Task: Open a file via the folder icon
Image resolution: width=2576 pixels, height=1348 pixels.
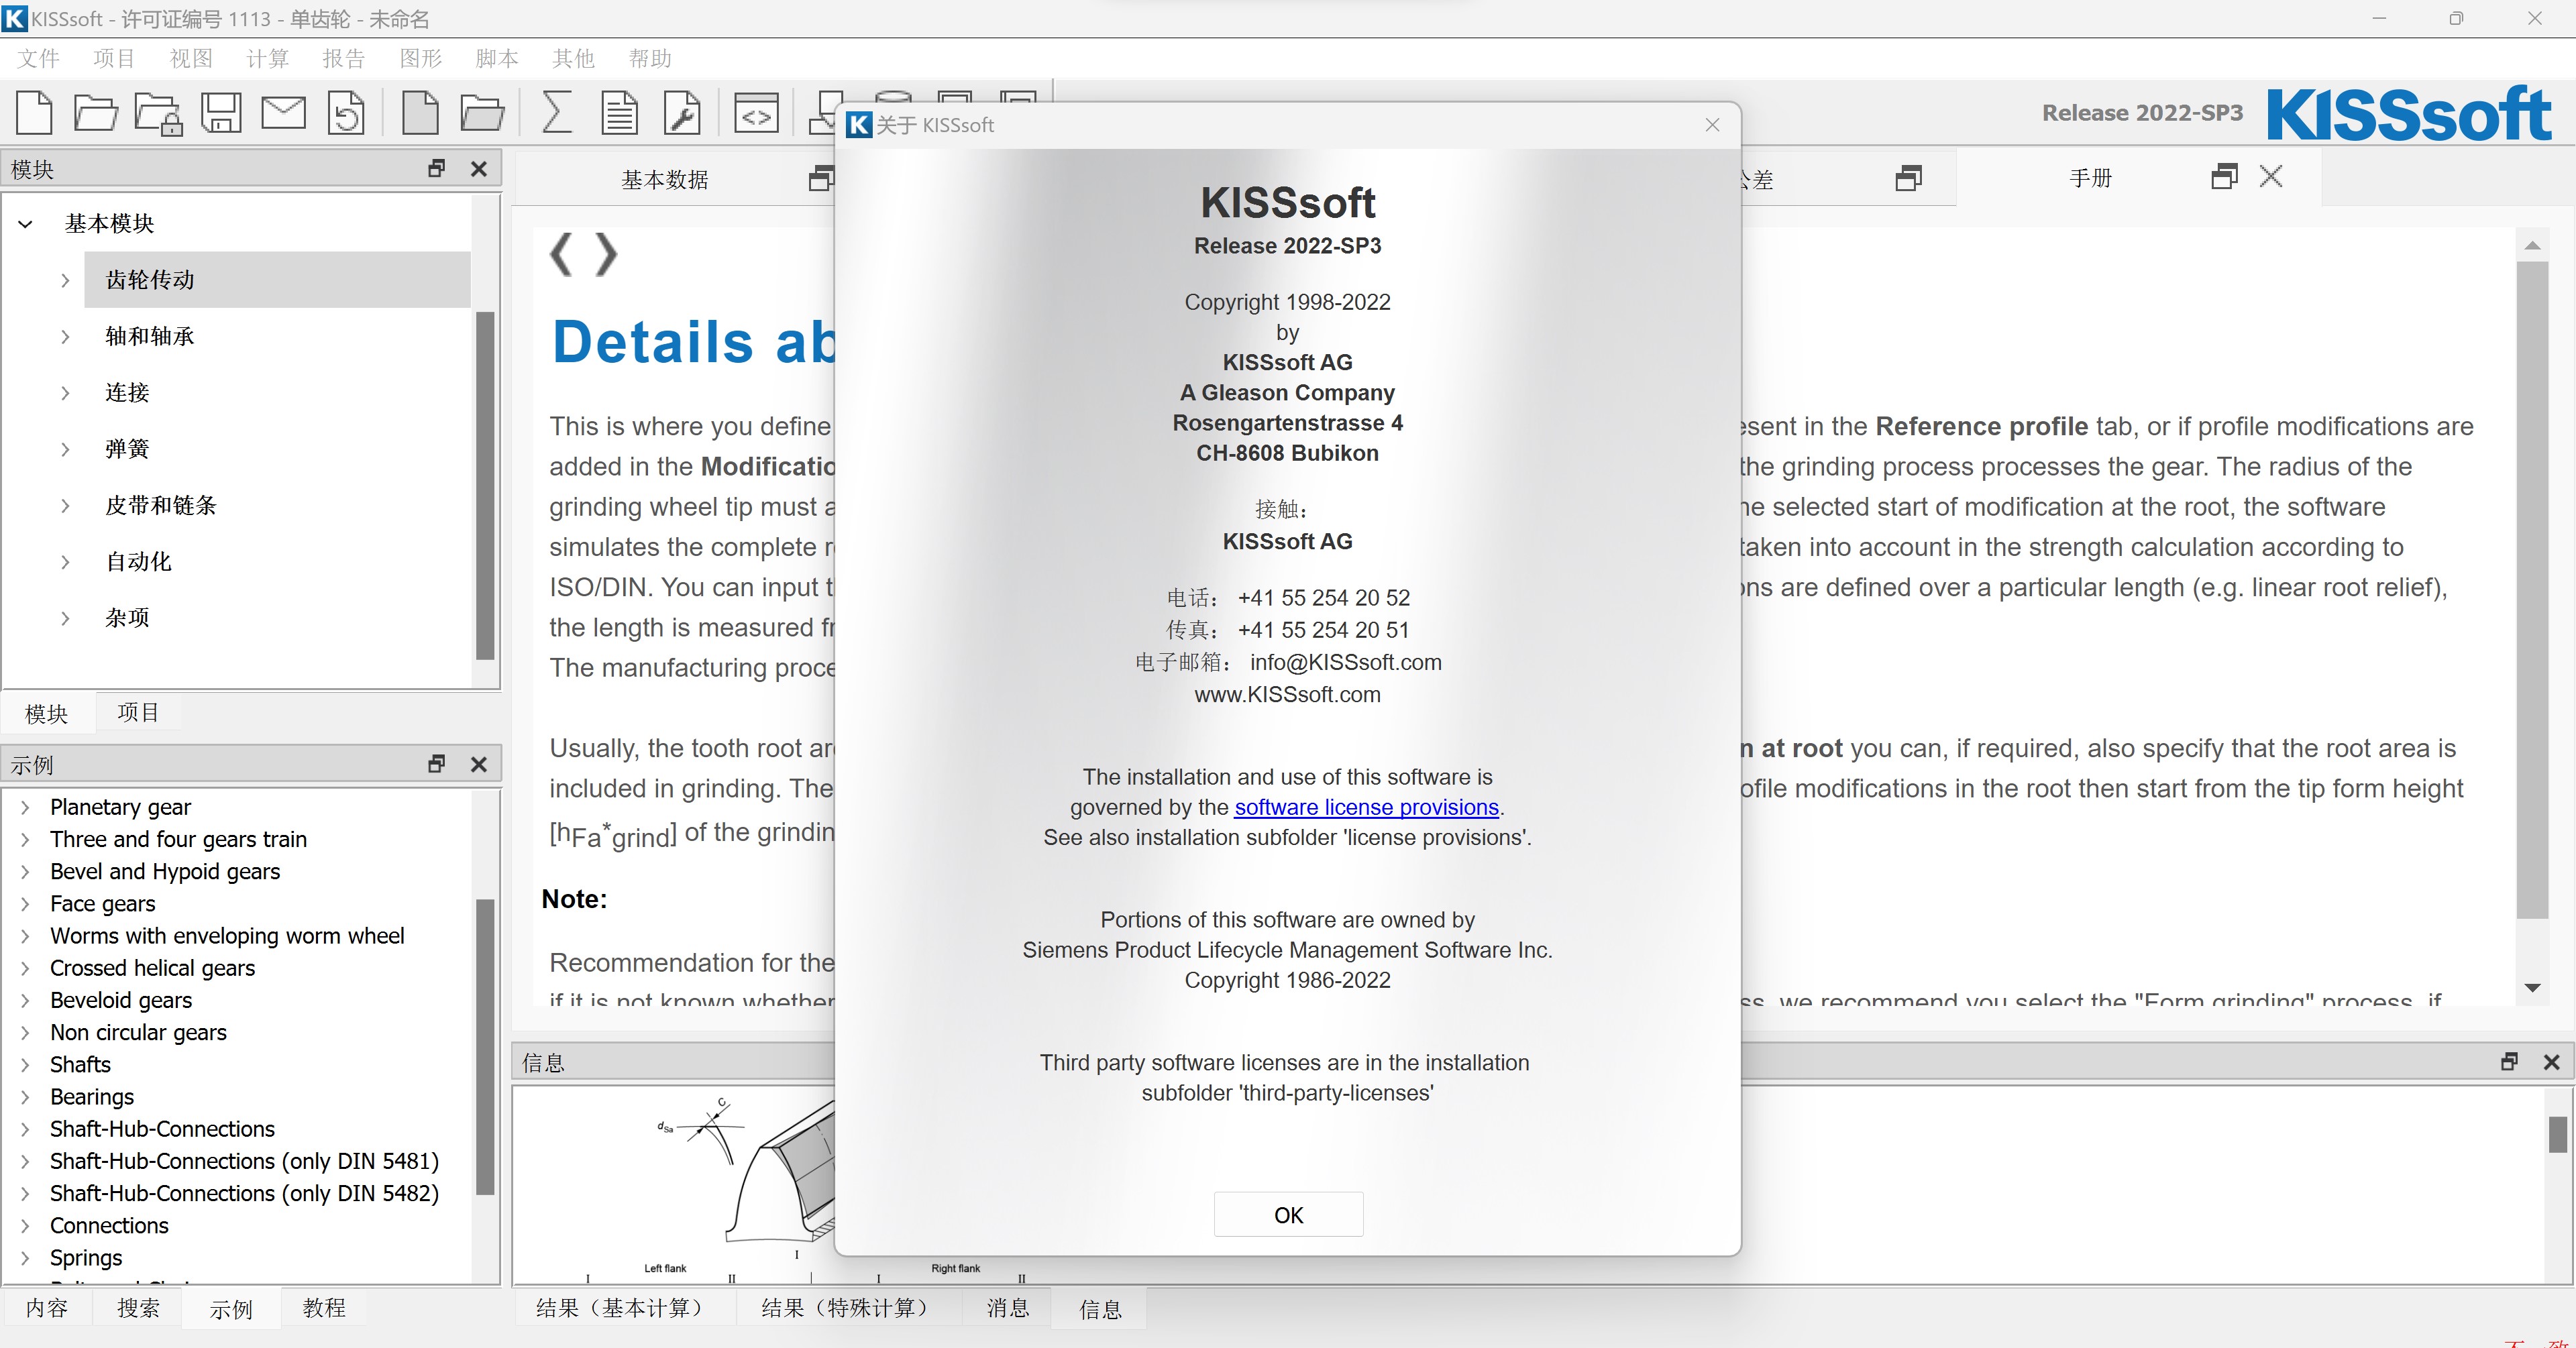Action: (96, 112)
